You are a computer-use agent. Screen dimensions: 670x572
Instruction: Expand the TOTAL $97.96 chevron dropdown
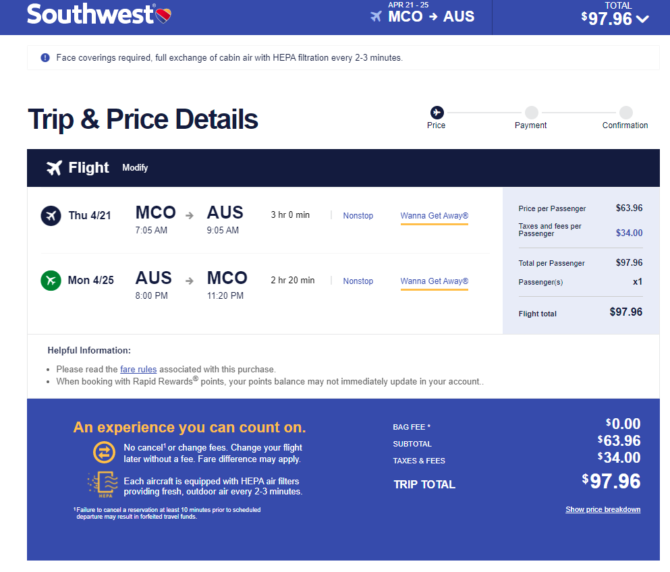[642, 19]
